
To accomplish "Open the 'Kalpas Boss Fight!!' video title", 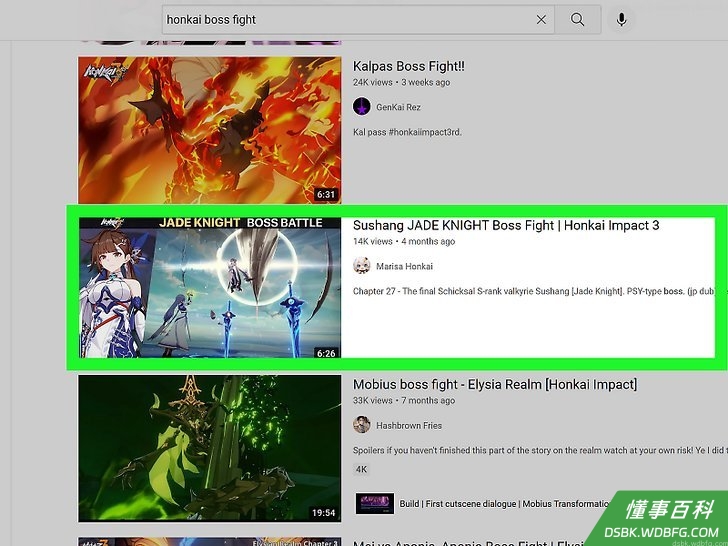I will [409, 66].
